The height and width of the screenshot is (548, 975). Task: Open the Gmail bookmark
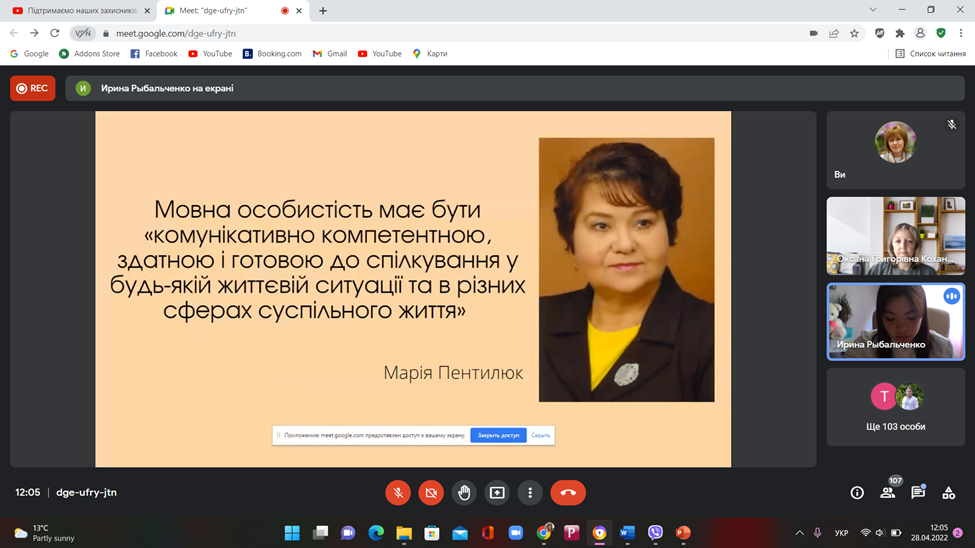pos(330,53)
